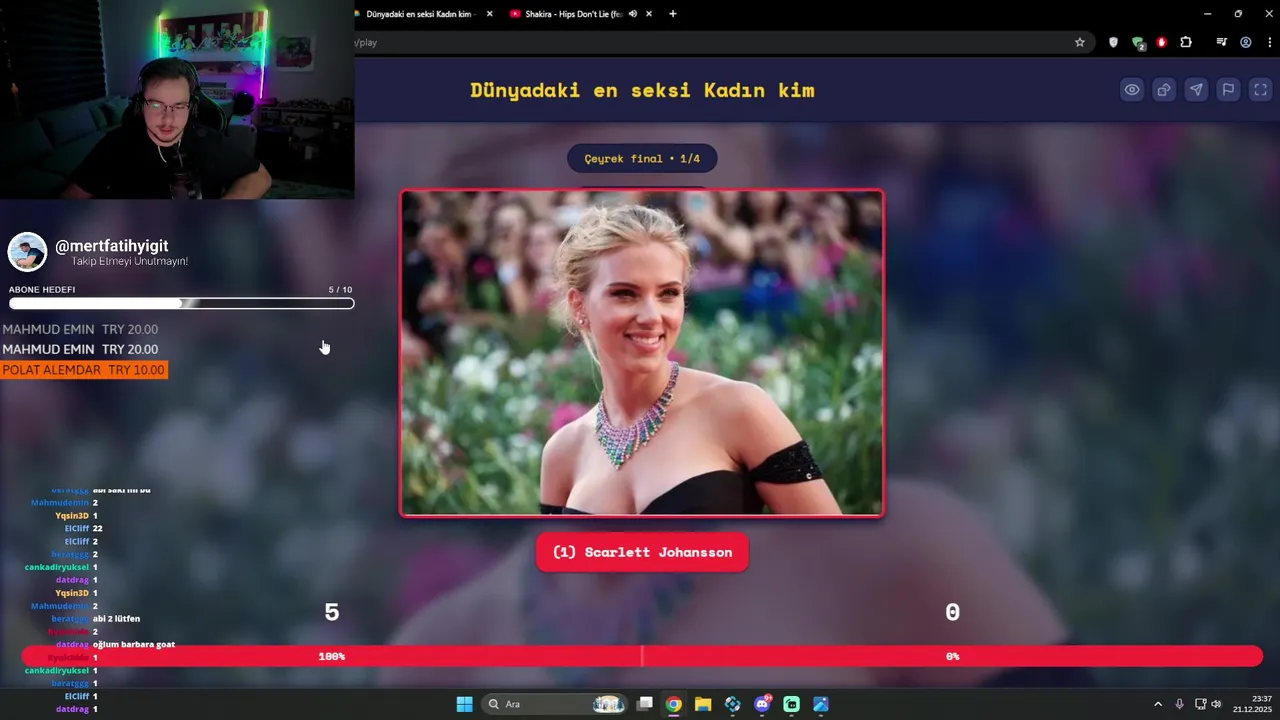Image resolution: width=1280 pixels, height=720 pixels.
Task: Click the streamer profile avatar
Action: tap(27, 252)
